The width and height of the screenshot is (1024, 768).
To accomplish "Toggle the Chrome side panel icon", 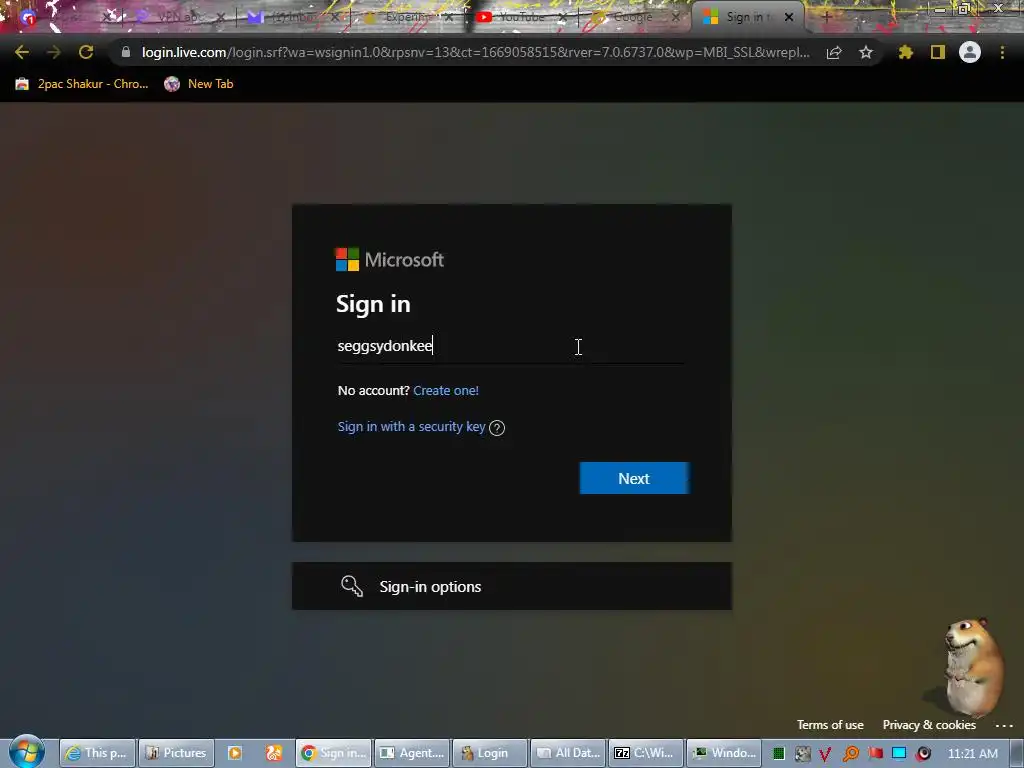I will 938,52.
